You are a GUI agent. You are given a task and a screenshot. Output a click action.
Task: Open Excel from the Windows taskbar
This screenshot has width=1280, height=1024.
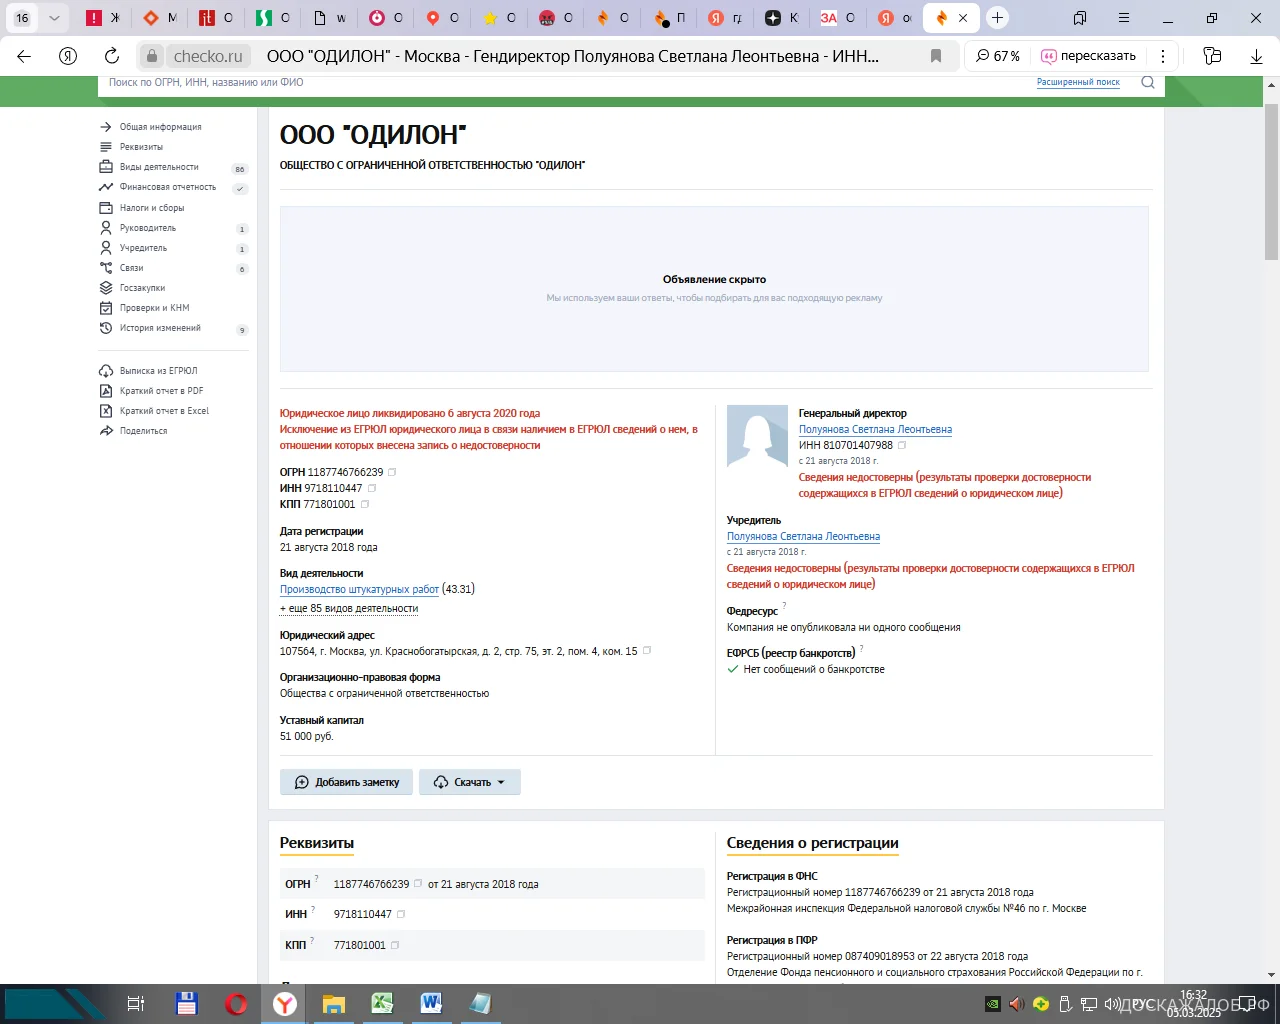click(382, 1003)
